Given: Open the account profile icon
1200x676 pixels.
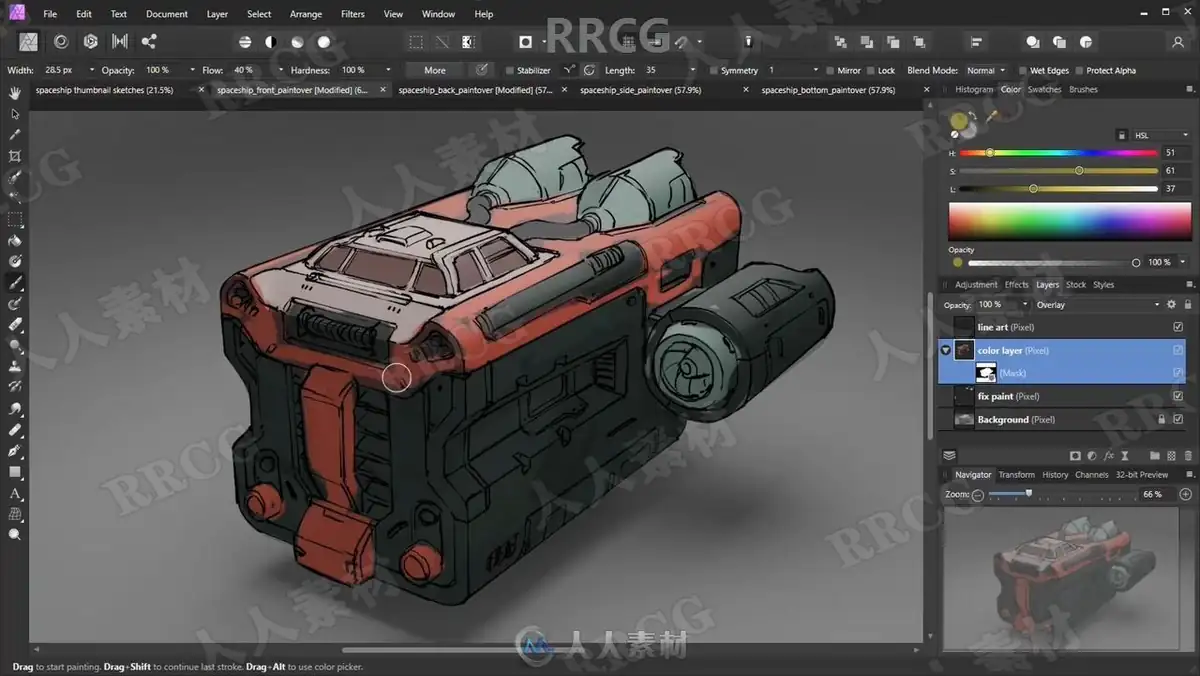Looking at the screenshot, I should pos(1179,42).
